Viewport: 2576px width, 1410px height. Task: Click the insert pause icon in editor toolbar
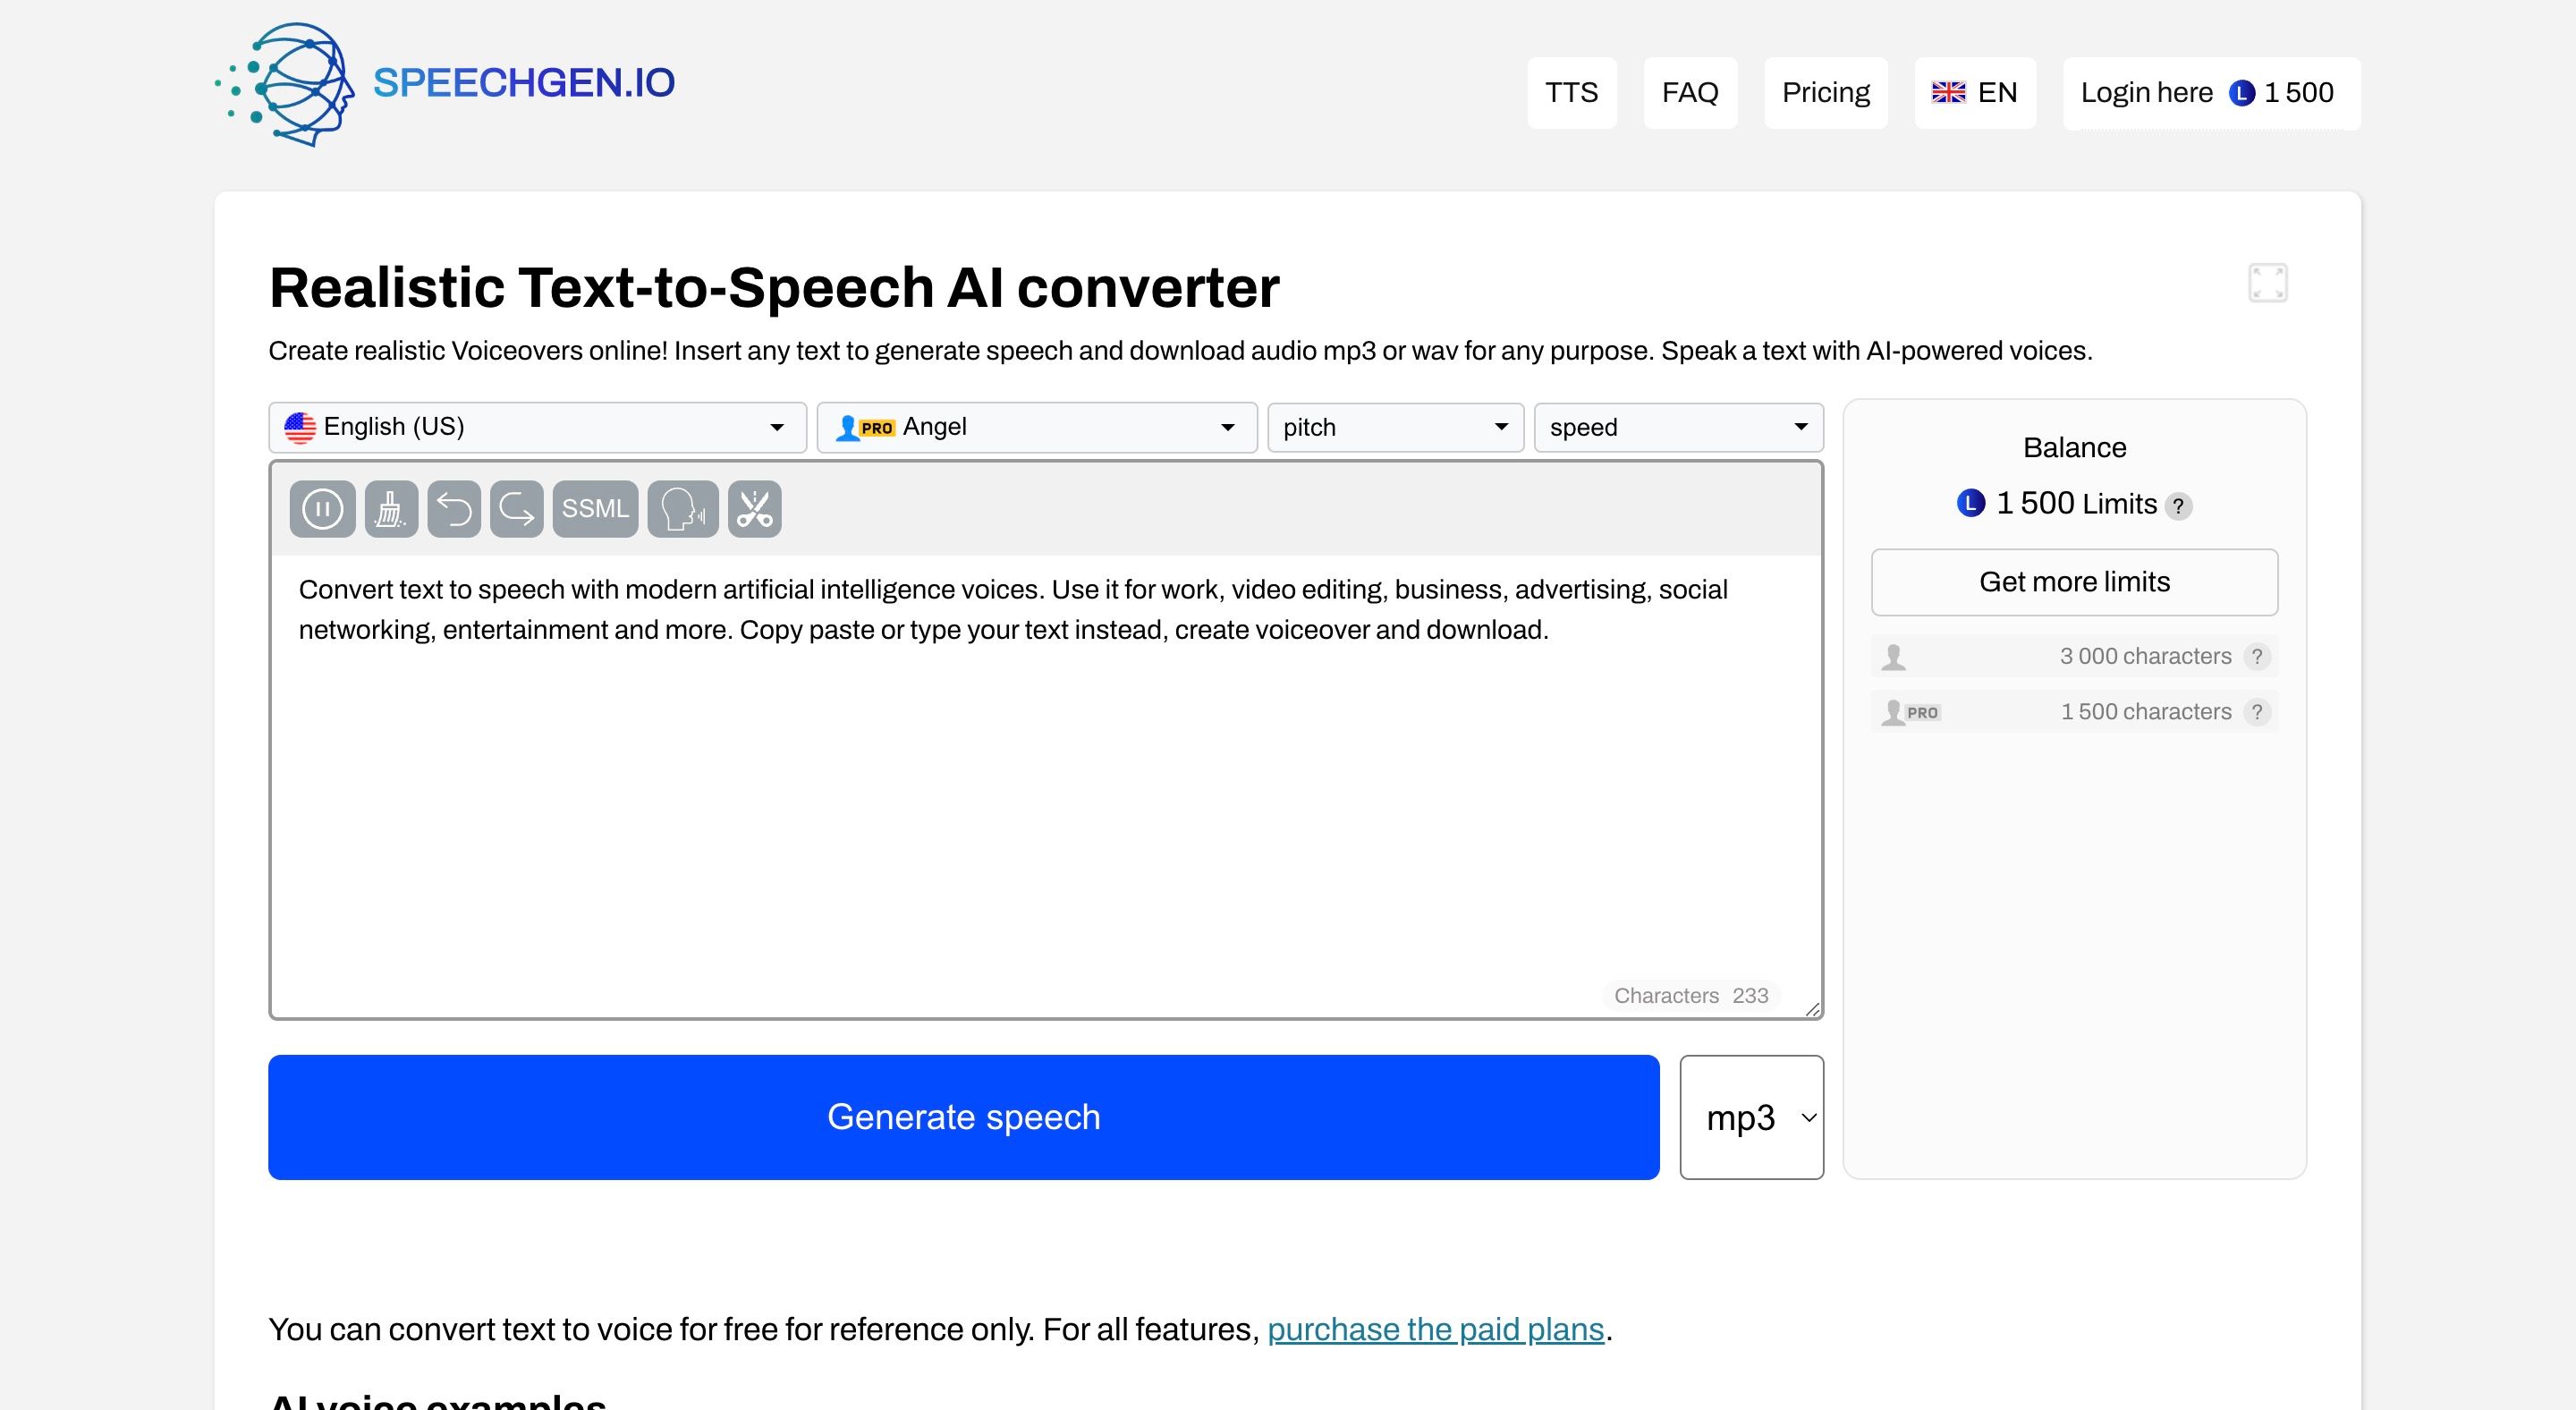click(x=322, y=509)
